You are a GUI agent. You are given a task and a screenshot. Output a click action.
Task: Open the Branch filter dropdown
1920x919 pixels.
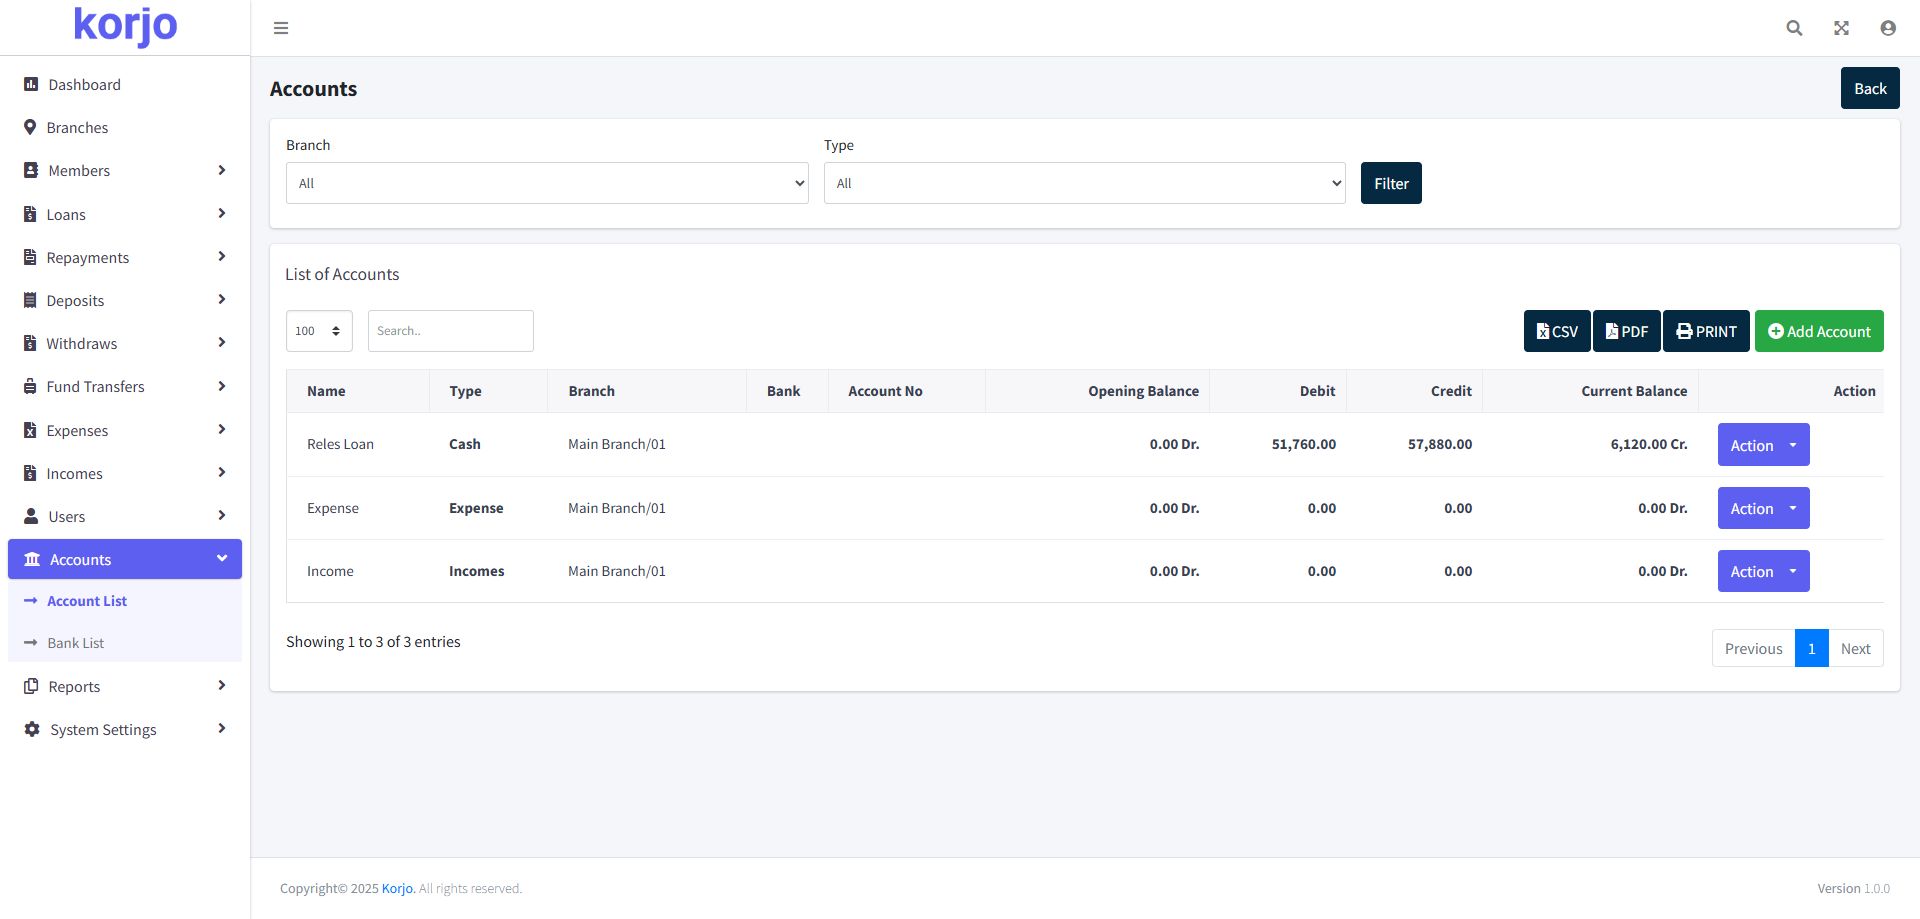(x=546, y=184)
